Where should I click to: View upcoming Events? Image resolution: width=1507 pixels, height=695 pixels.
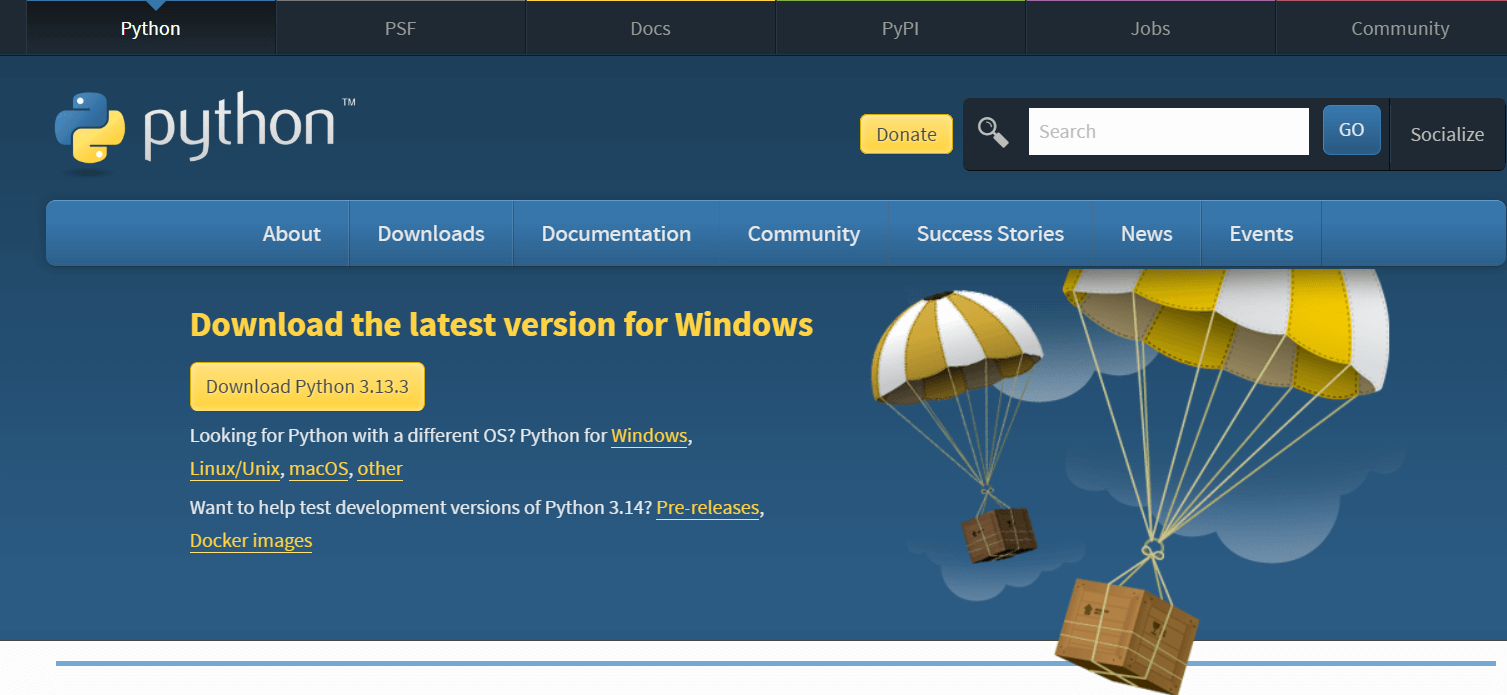(1260, 233)
